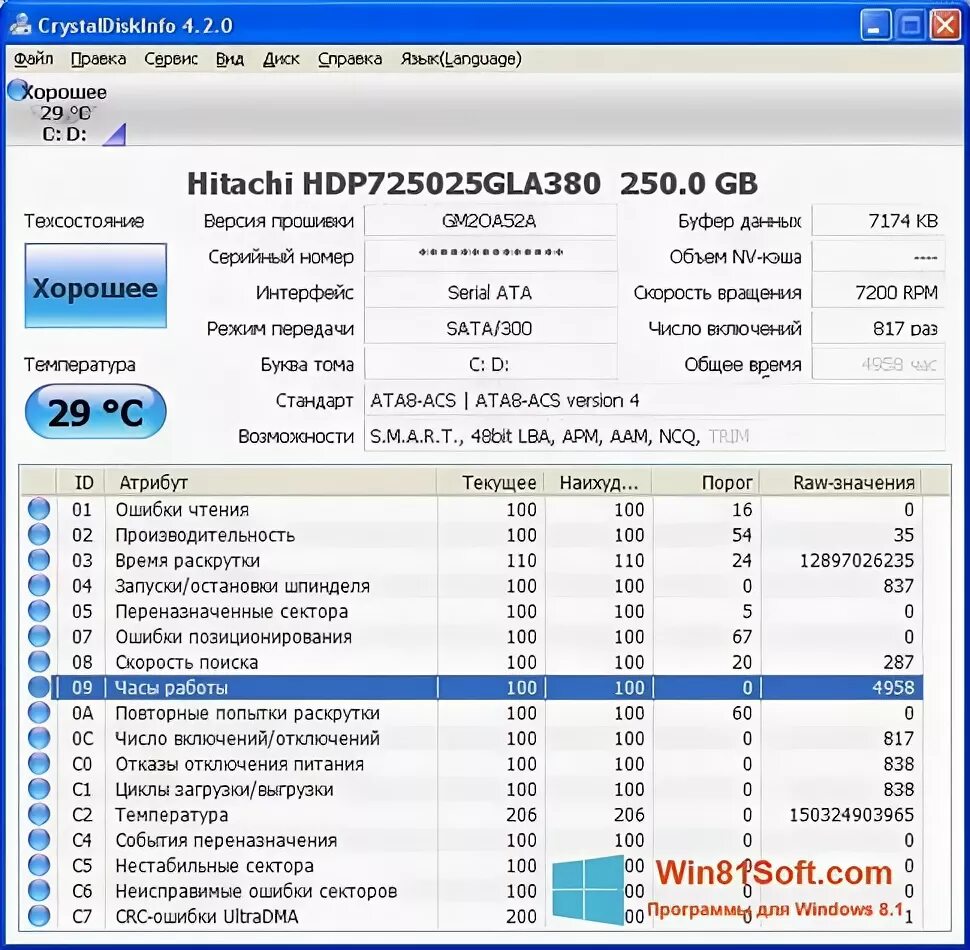Image resolution: width=970 pixels, height=950 pixels.
Task: Click the status icon for 09 Часы работы
Action: tap(38, 687)
